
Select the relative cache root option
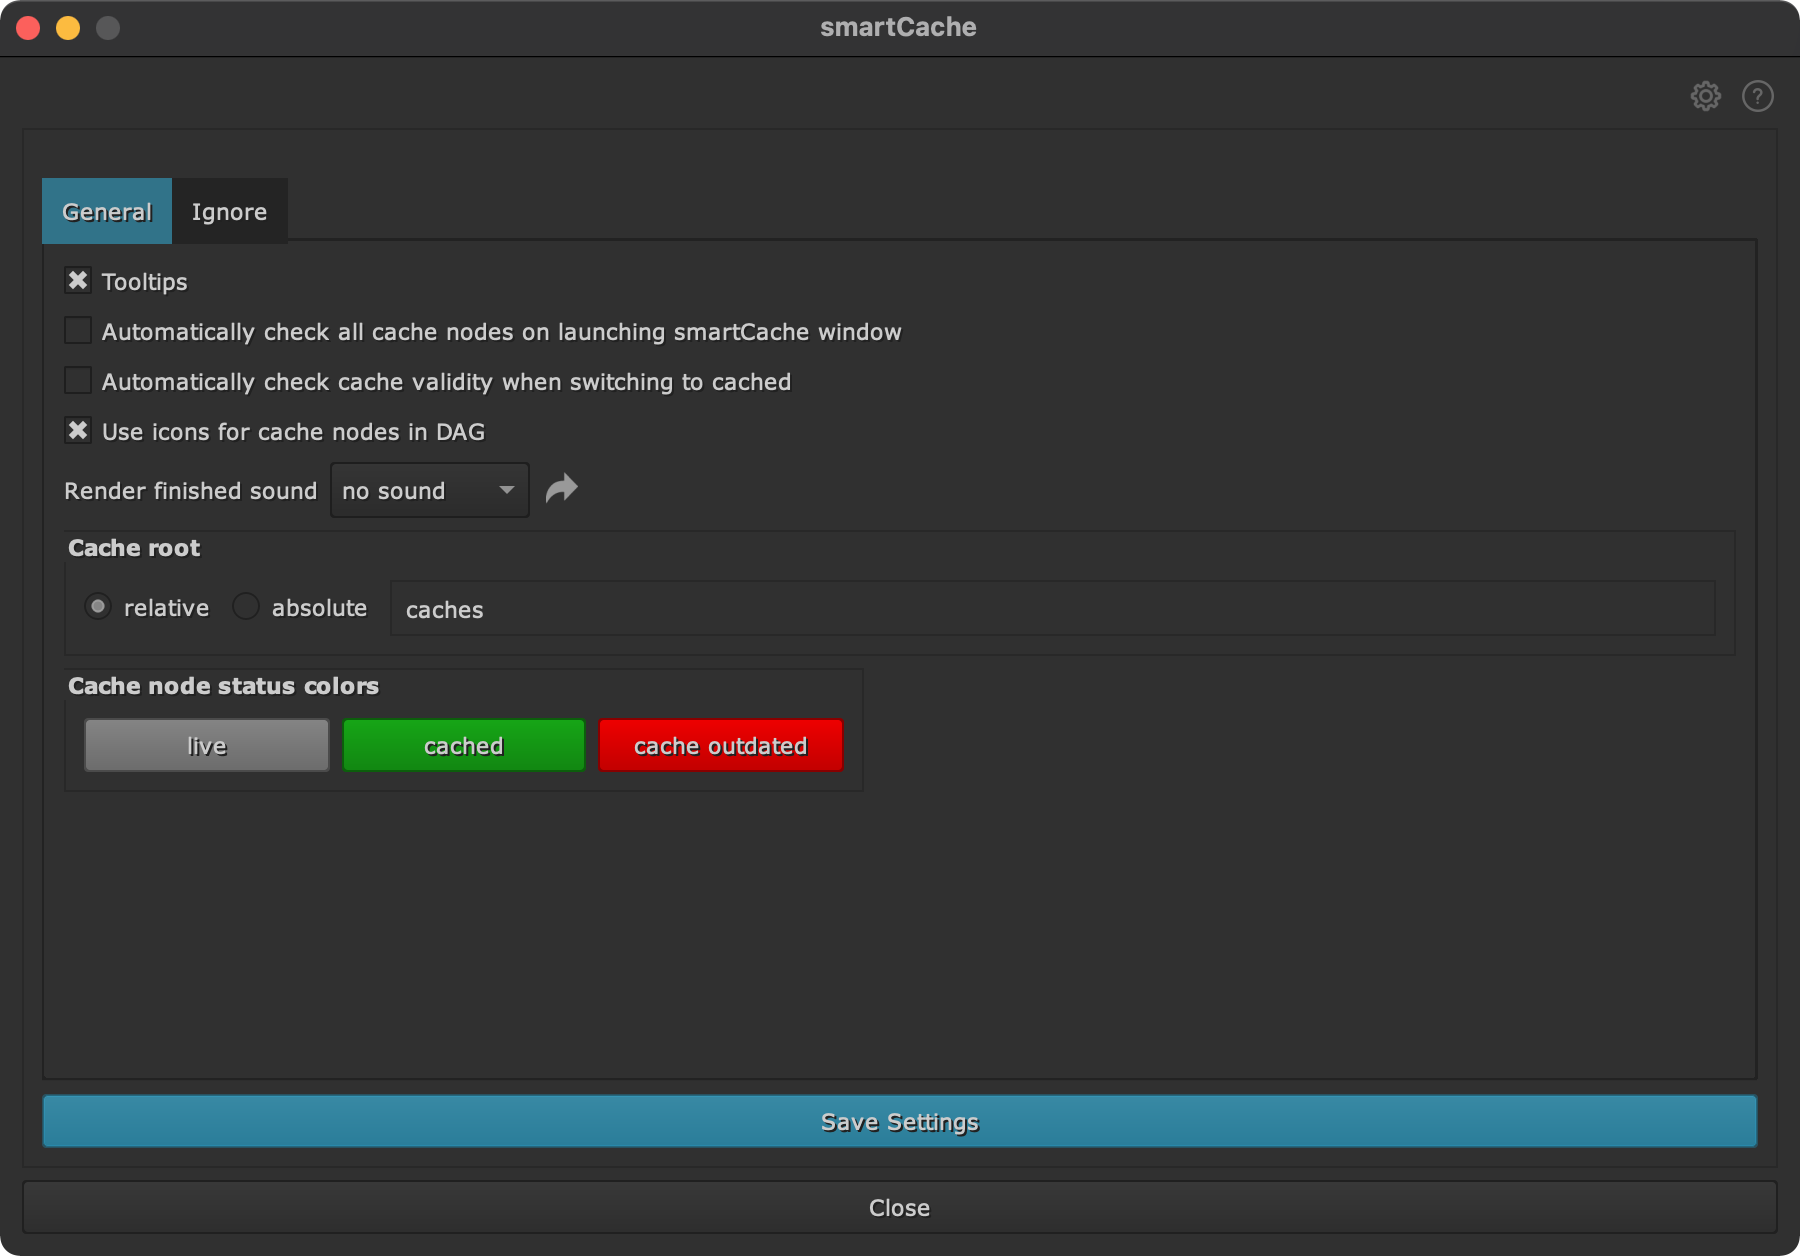[x=98, y=607]
